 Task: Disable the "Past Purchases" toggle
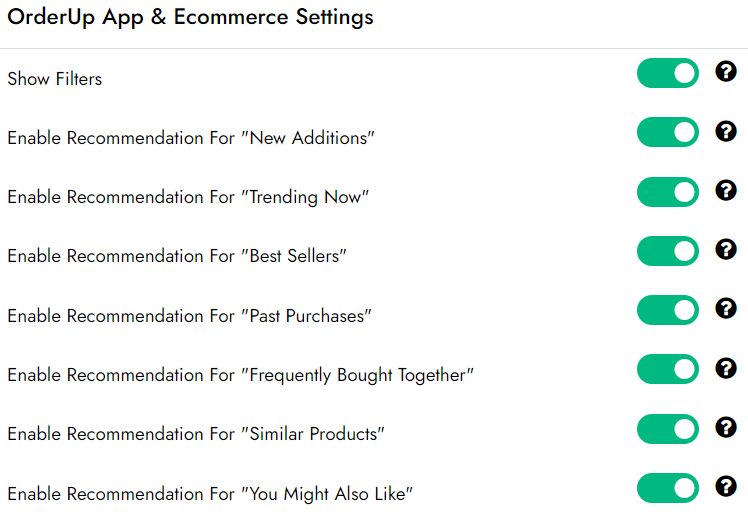click(667, 310)
